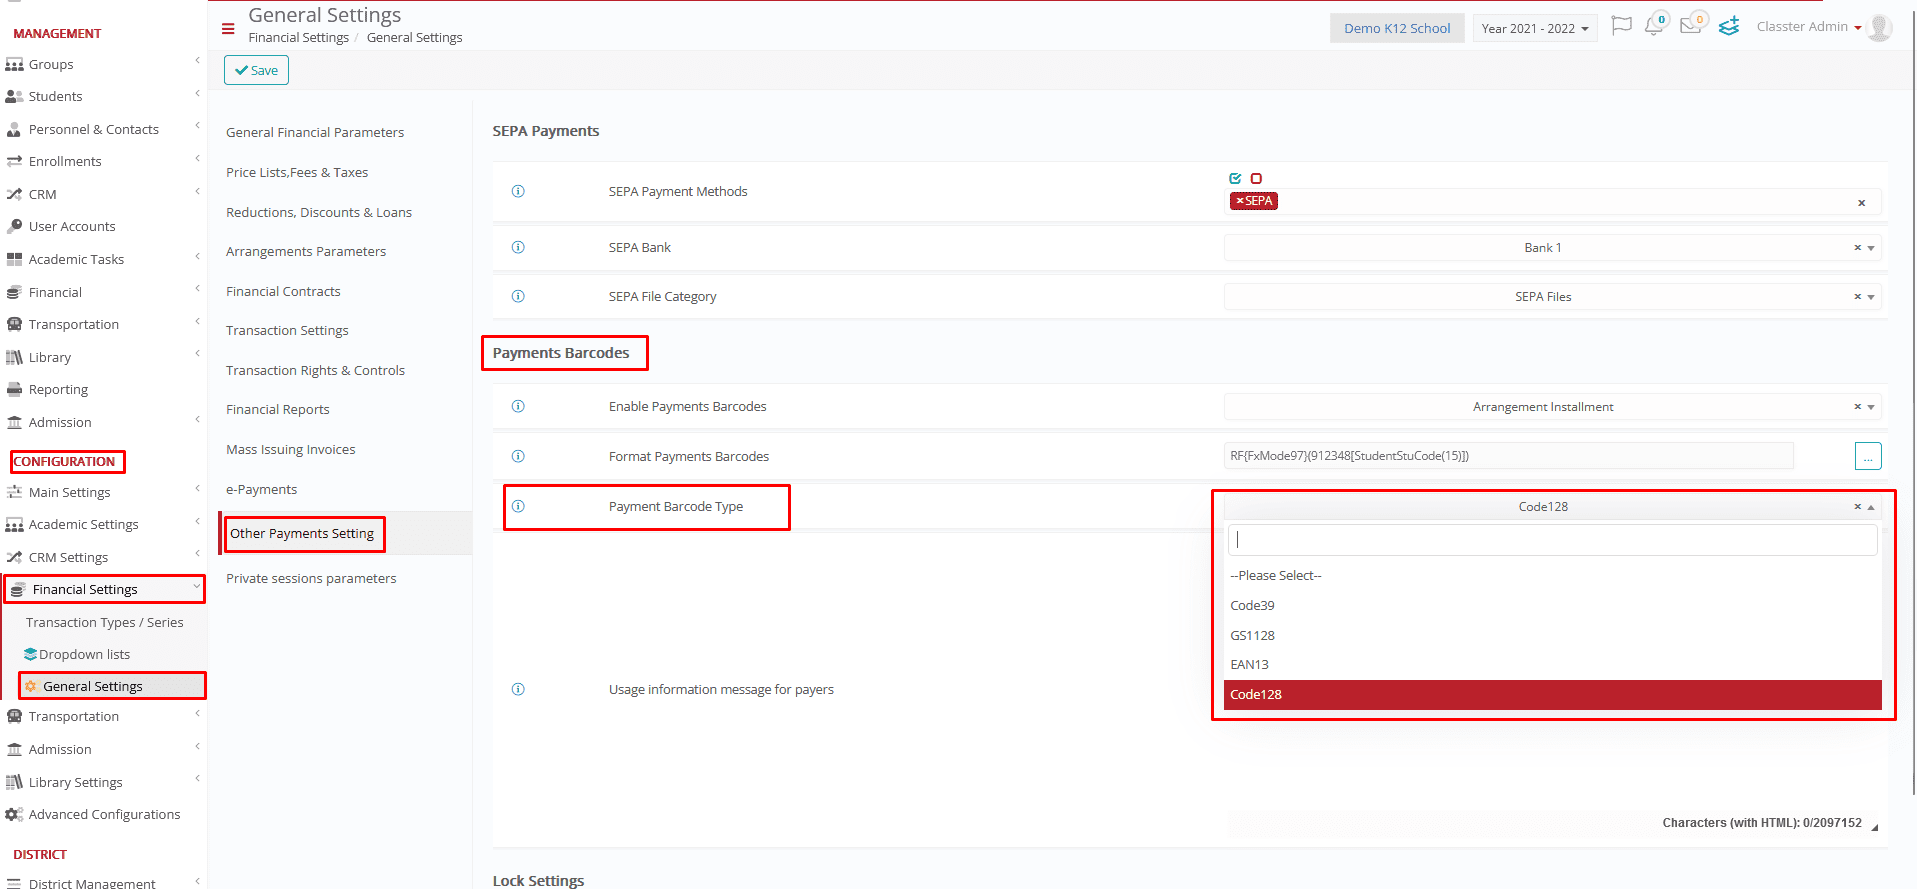Click info icon for Usage information message

tap(518, 689)
